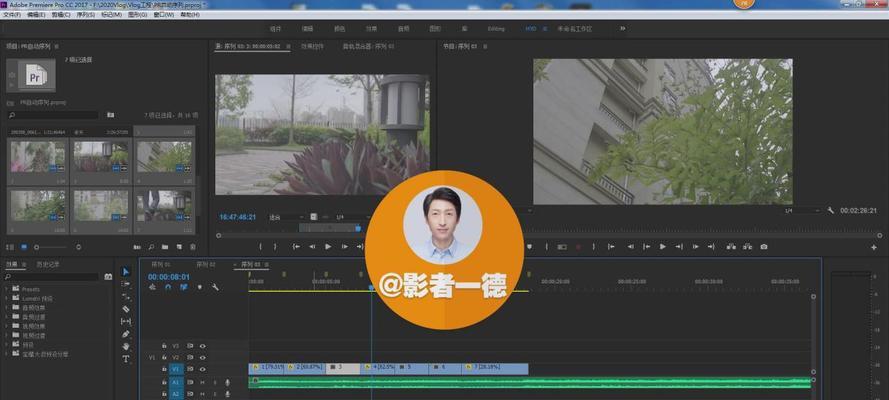Toggle lock on track V1

(x=164, y=369)
